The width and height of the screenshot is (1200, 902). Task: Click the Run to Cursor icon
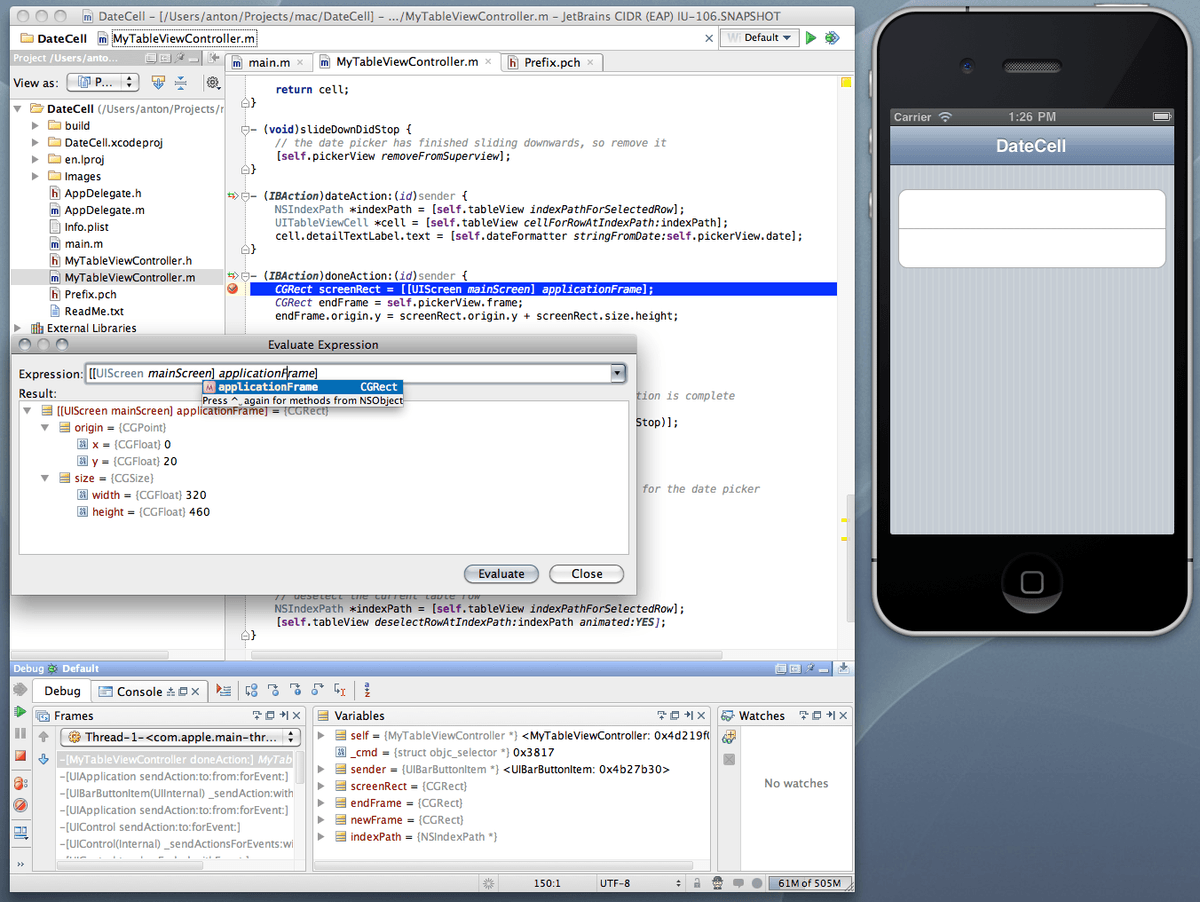(338, 690)
